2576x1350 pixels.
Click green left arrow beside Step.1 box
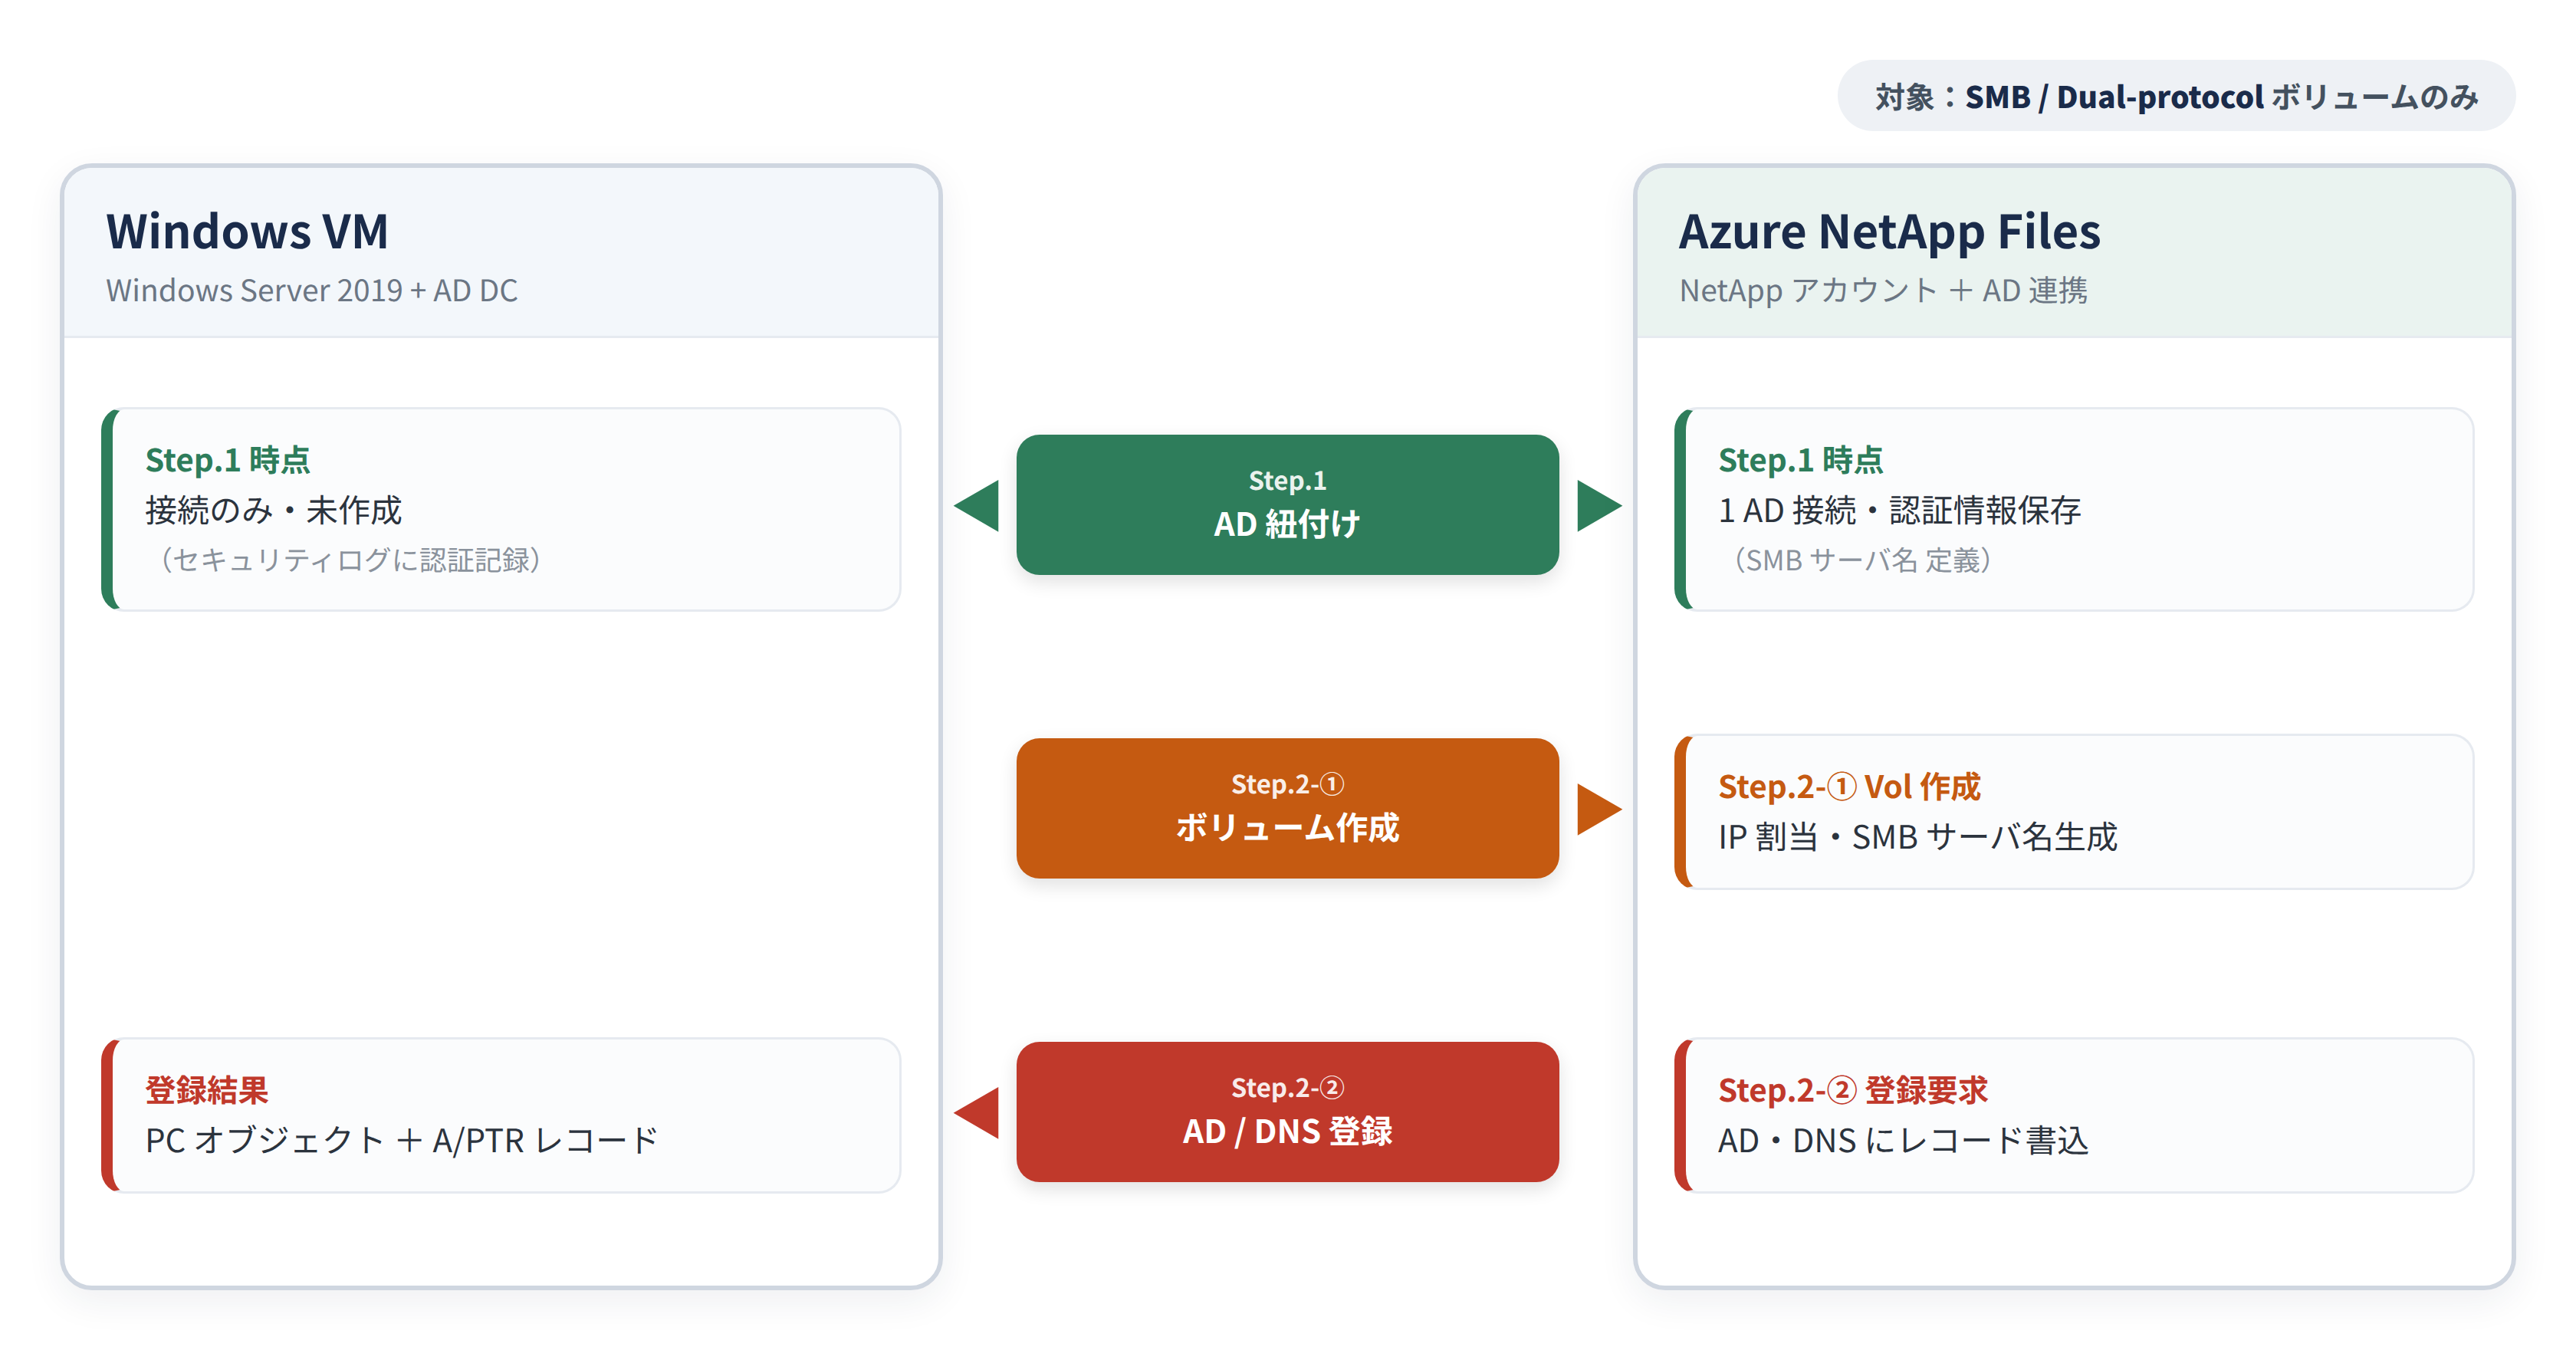[x=977, y=505]
